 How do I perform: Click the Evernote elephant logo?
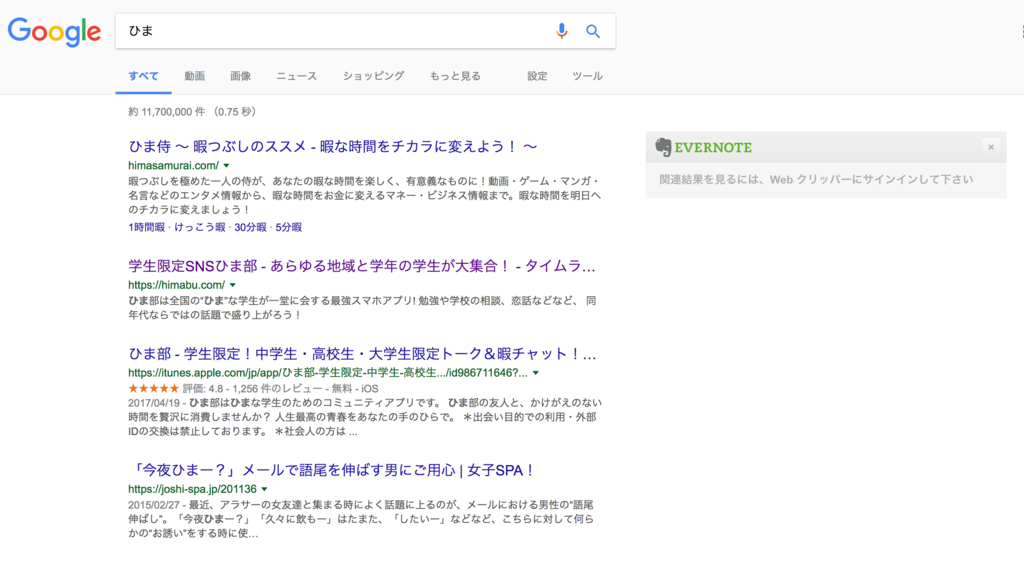click(x=663, y=147)
